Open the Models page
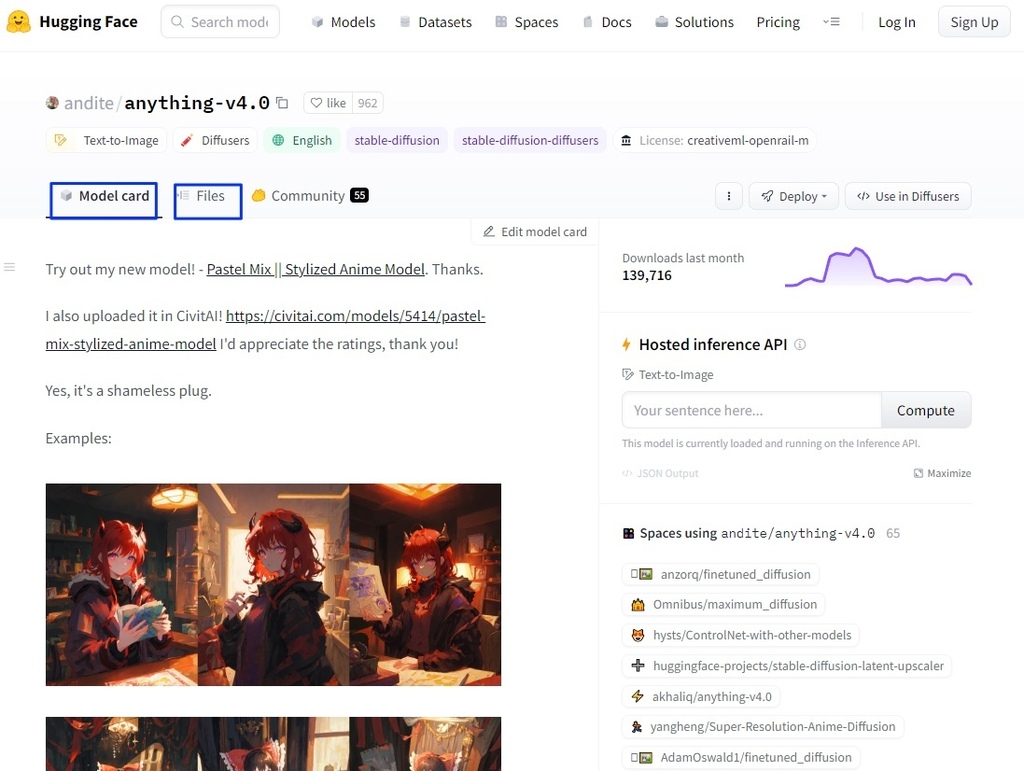 [344, 22]
